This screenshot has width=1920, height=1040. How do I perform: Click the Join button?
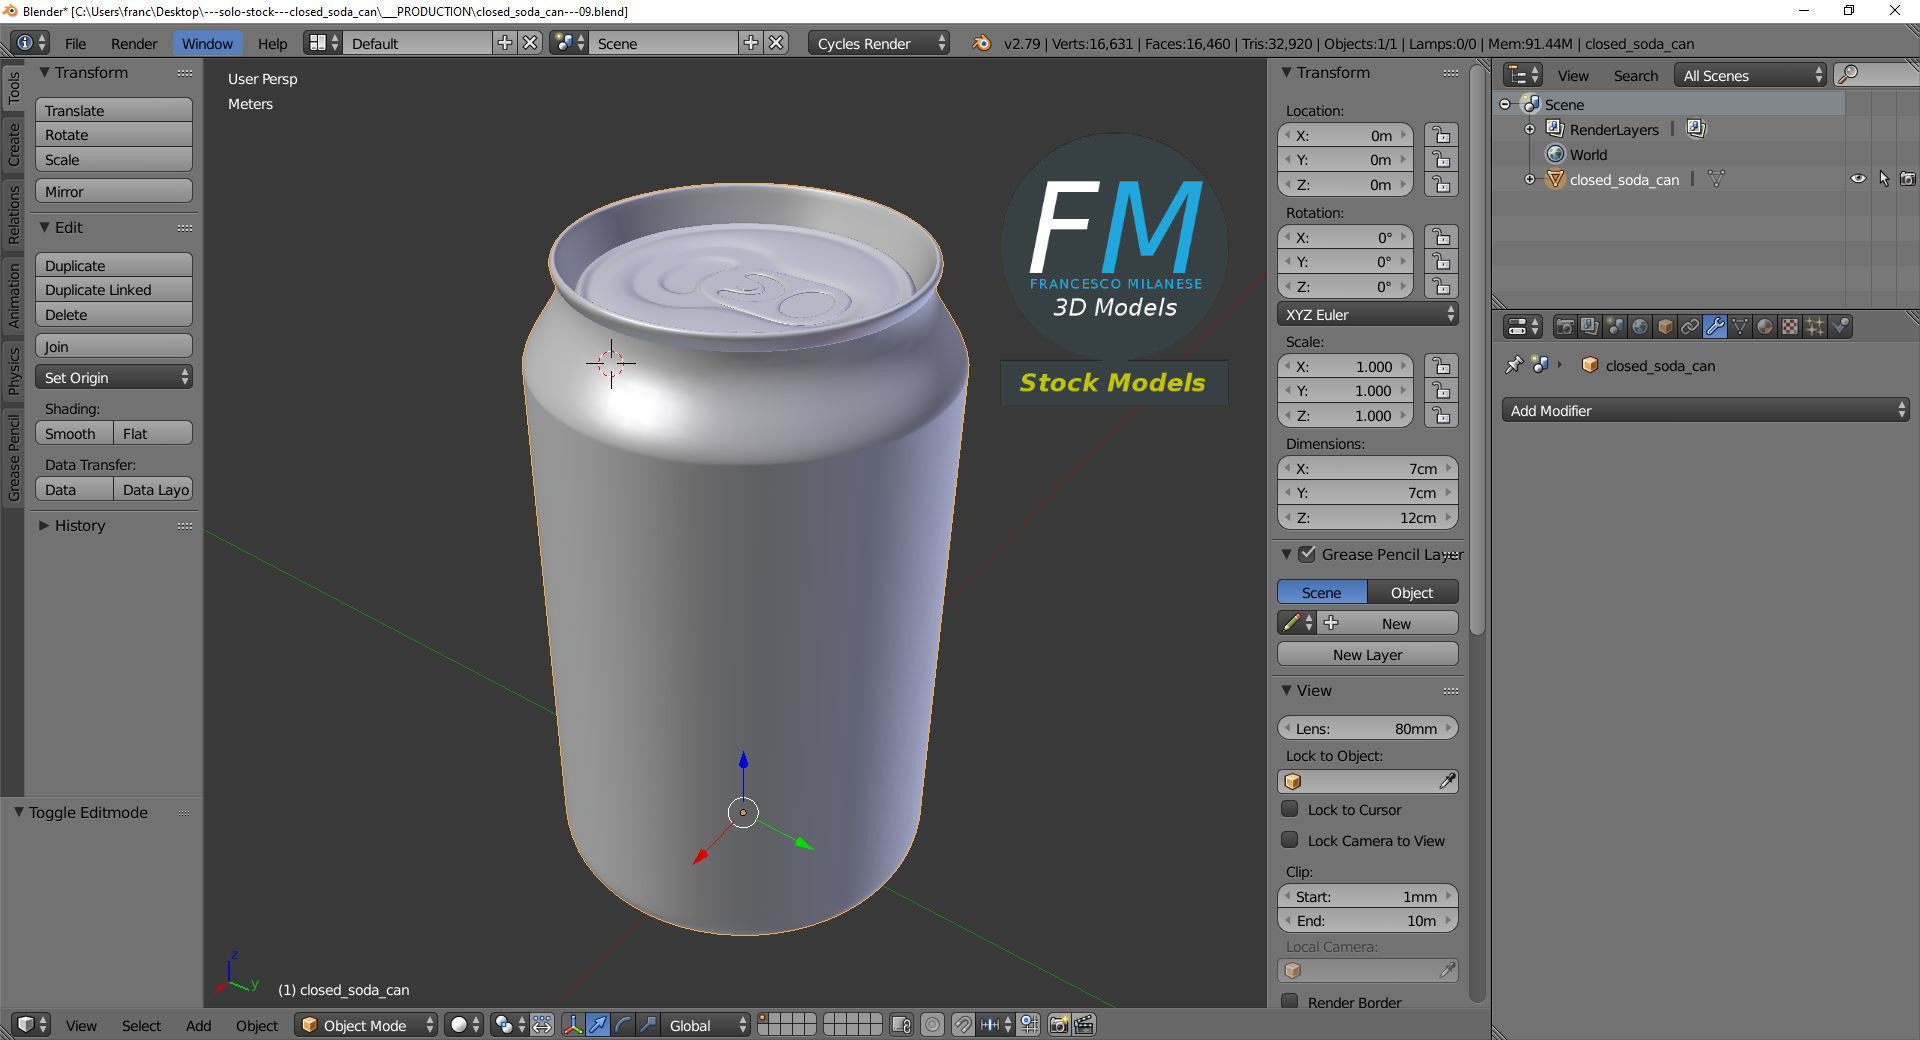click(113, 346)
